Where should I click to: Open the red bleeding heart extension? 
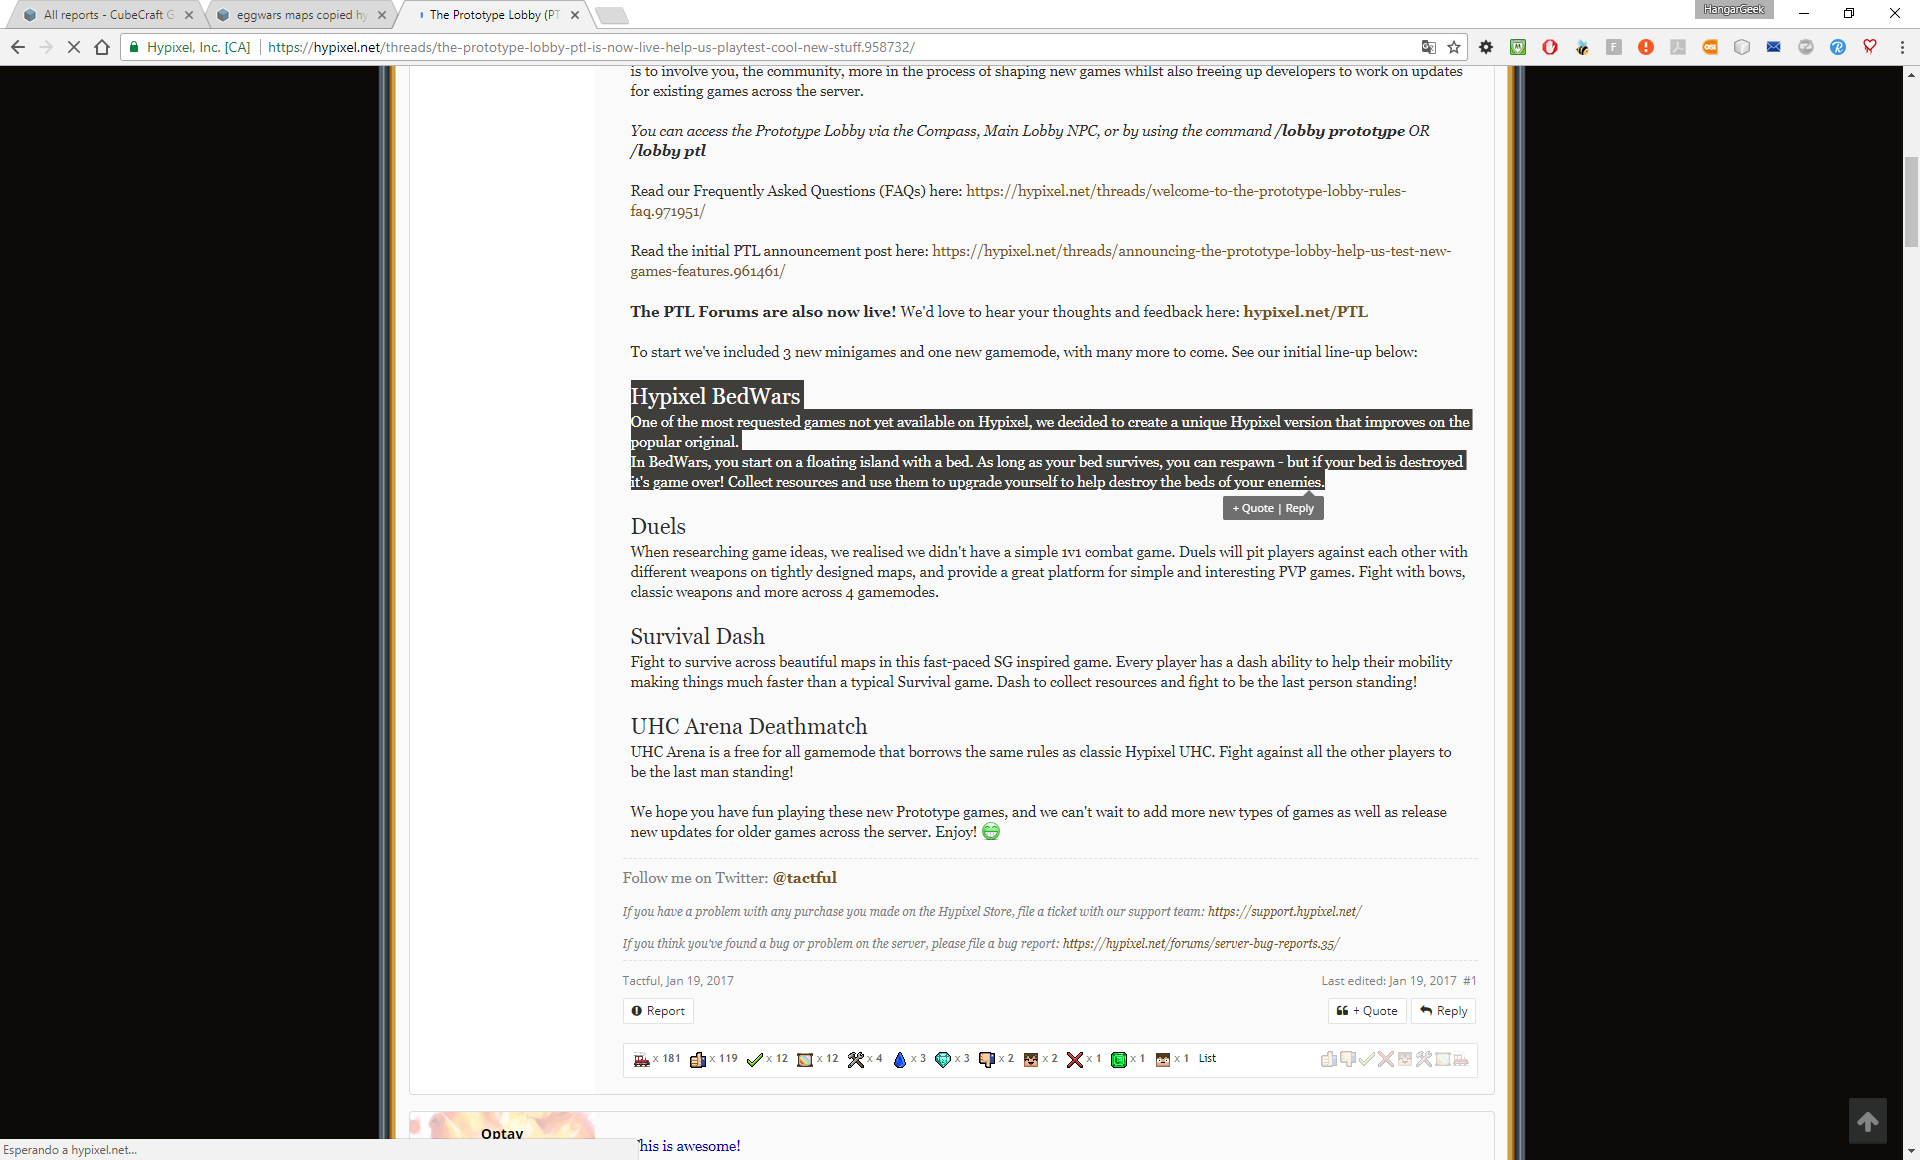[x=1870, y=47]
